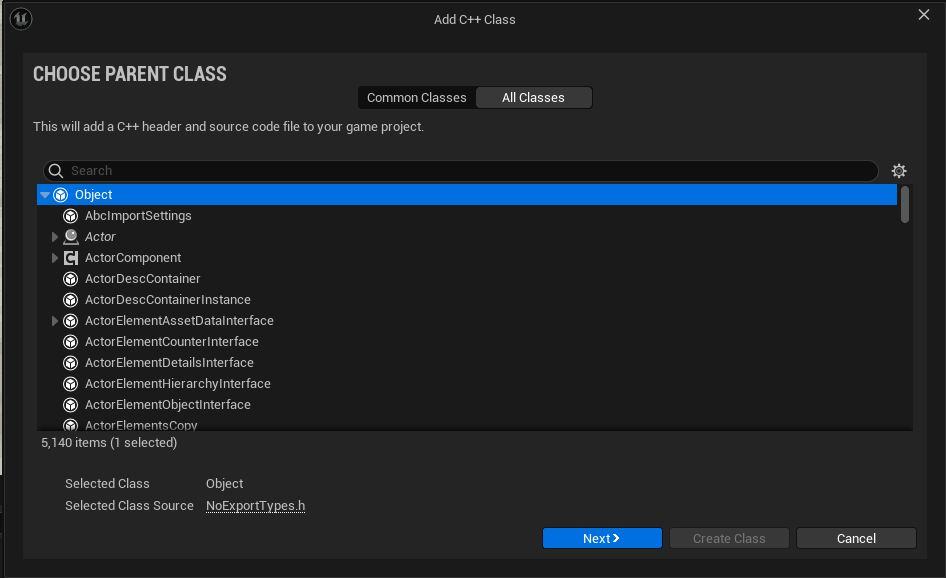Expand the ActorComponent tree node
The image size is (946, 578).
[55, 257]
